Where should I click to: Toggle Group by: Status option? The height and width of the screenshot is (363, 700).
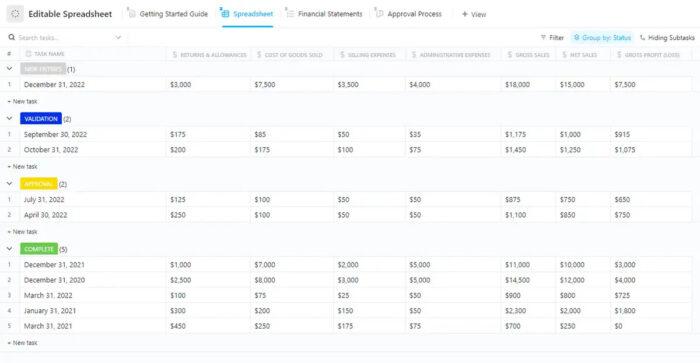(602, 38)
